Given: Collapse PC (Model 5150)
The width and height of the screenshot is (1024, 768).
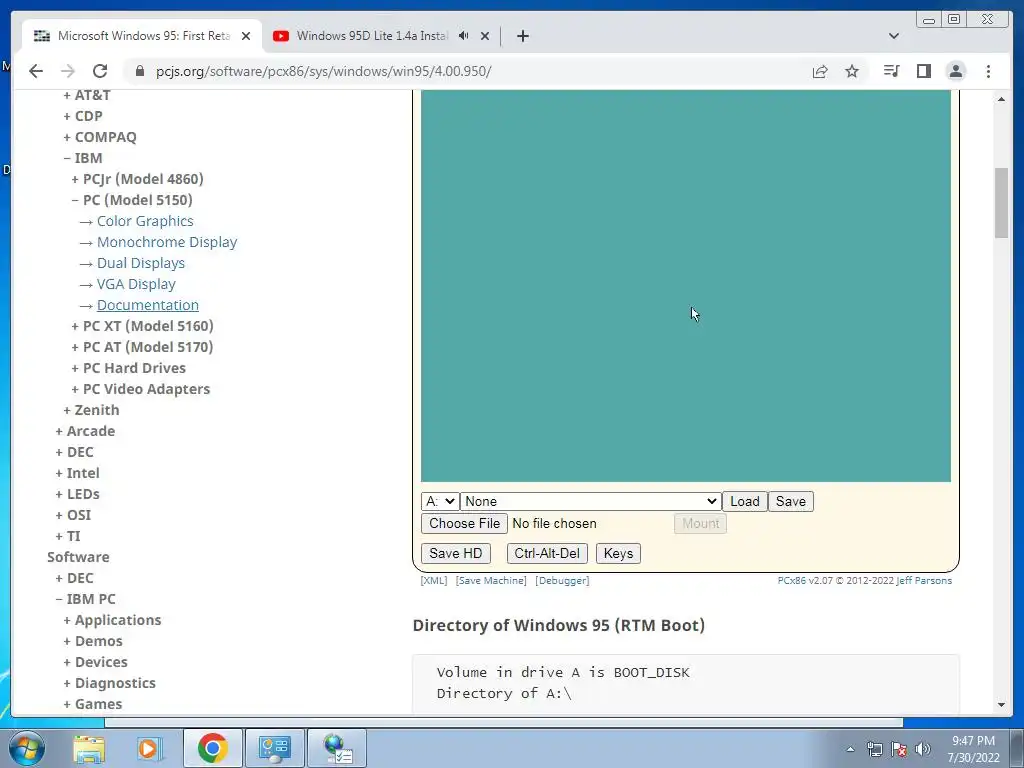Looking at the screenshot, I should (x=132, y=200).
